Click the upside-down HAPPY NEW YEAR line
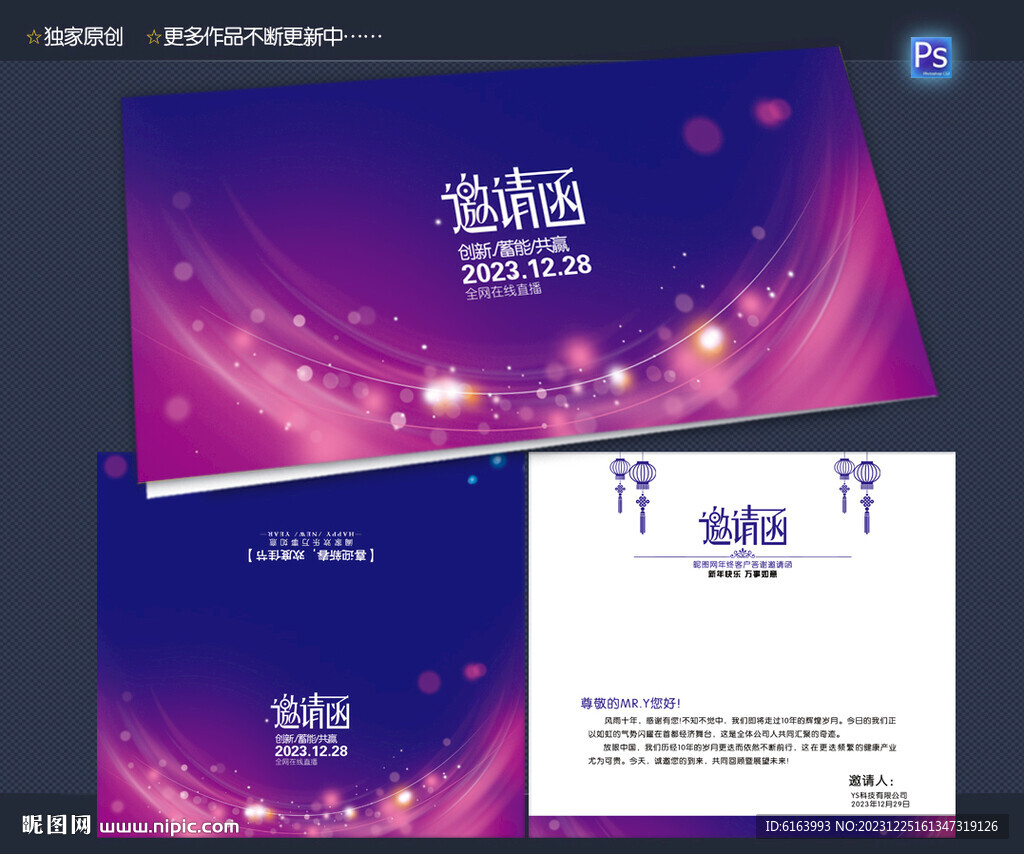 point(311,533)
